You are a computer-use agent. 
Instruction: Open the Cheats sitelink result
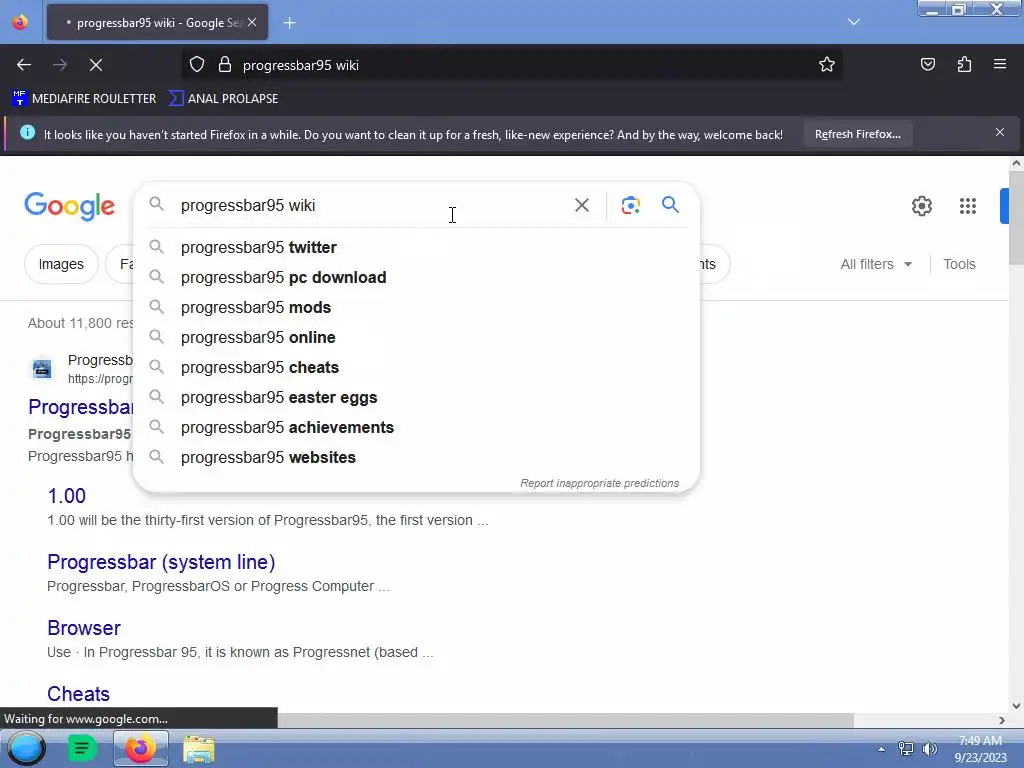78,694
